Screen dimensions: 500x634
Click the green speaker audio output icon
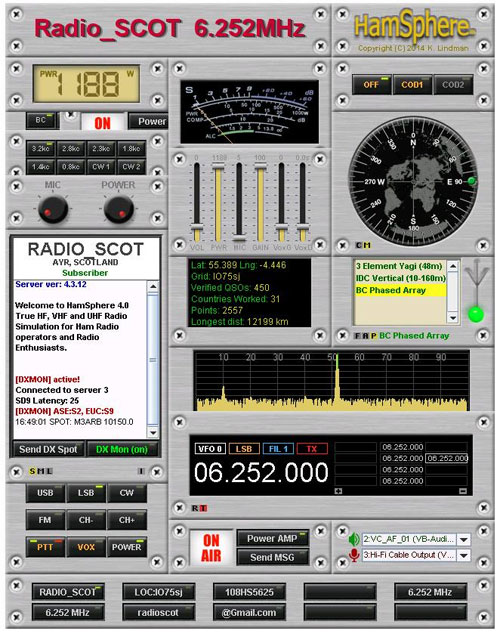354,539
